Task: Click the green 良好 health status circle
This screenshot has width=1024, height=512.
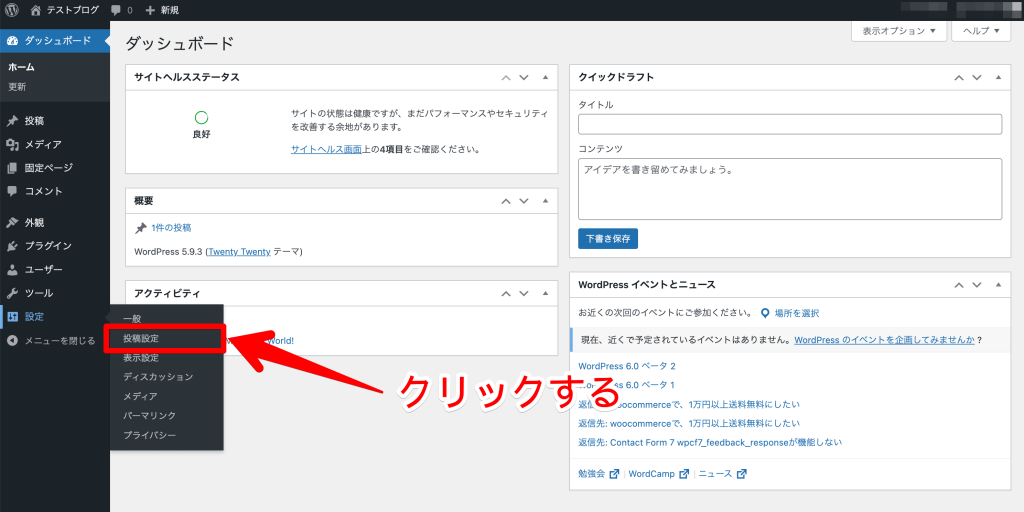Action: tap(202, 118)
